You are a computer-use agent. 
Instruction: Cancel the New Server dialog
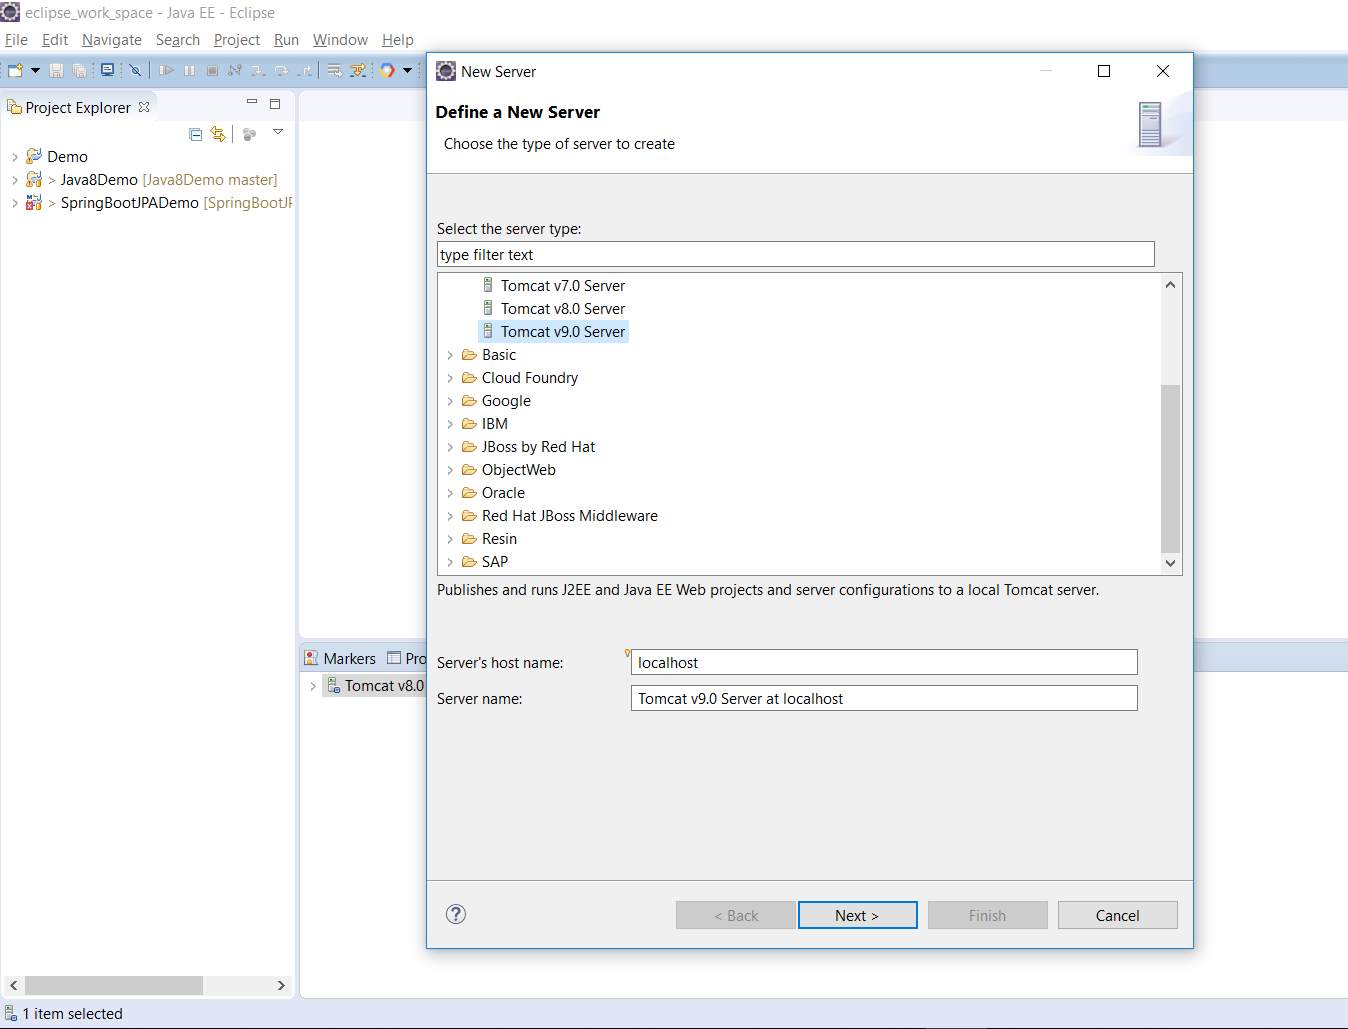(x=1117, y=915)
